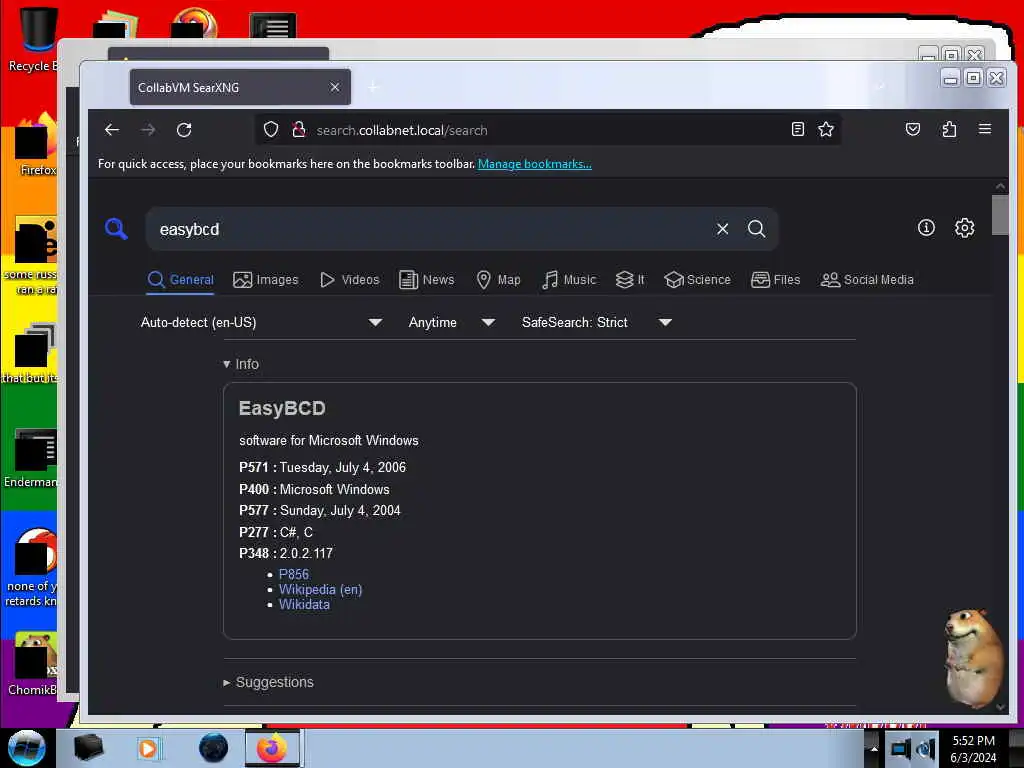Click the P348 version 2.0.2.117 text
The height and width of the screenshot is (768, 1024).
(x=286, y=553)
